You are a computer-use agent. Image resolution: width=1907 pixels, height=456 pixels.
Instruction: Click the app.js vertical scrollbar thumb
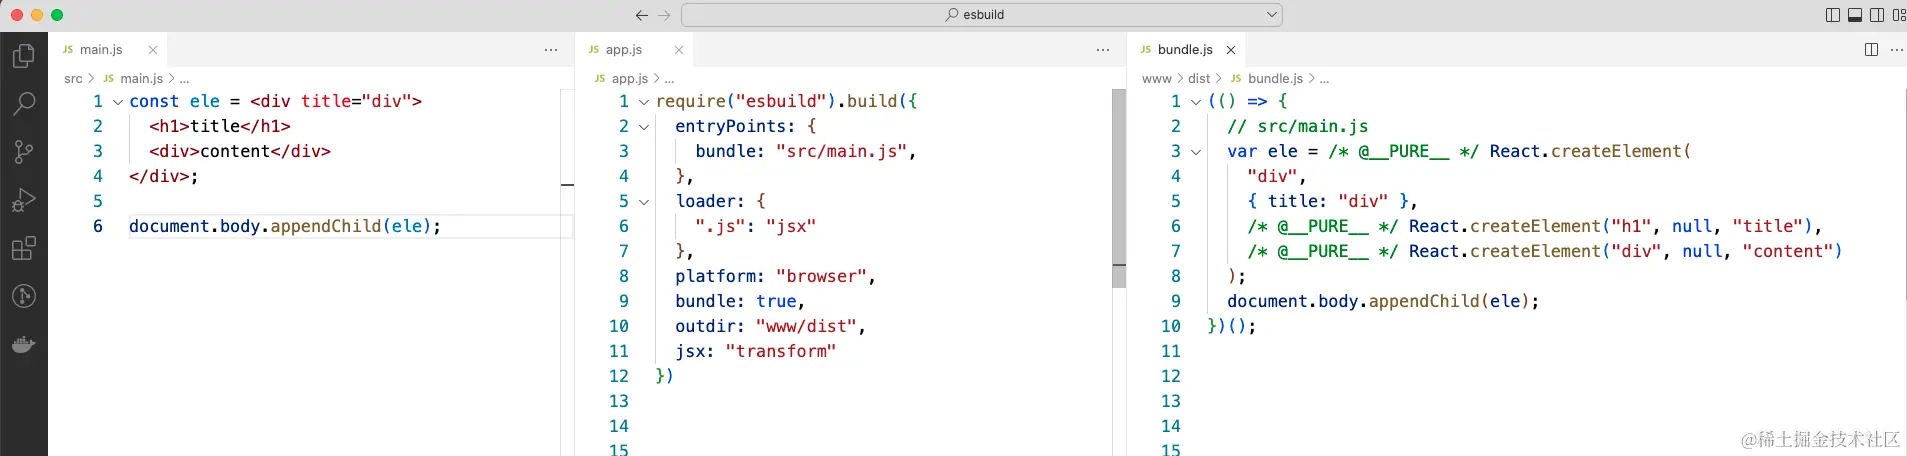click(1119, 188)
